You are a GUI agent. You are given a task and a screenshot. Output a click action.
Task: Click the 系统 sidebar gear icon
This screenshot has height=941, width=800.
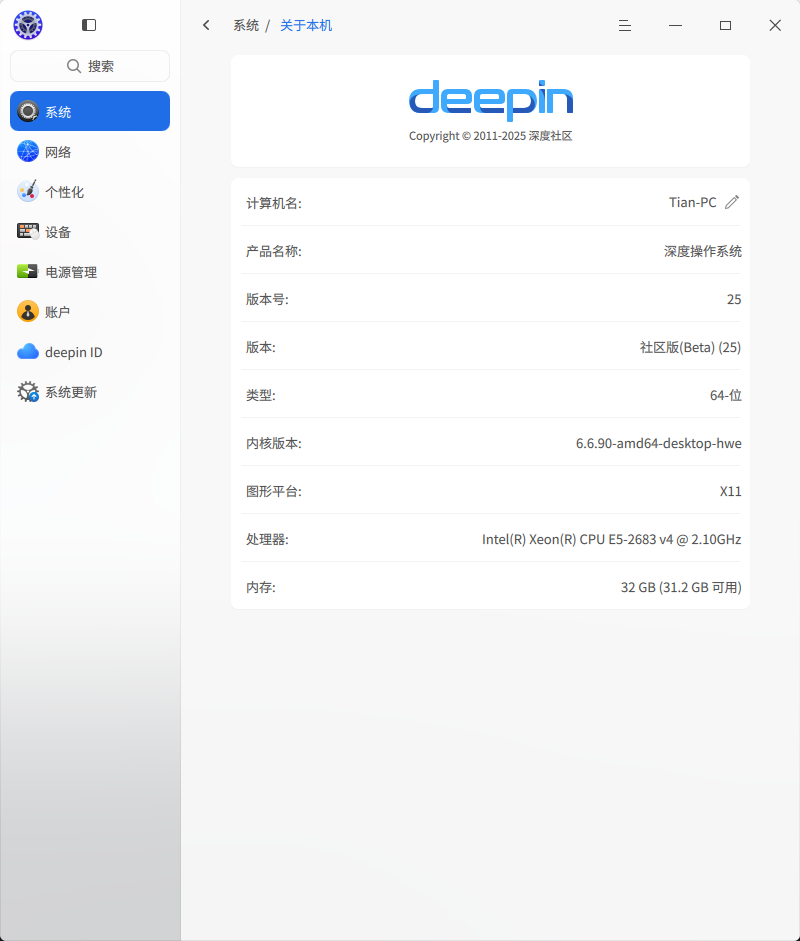(28, 111)
